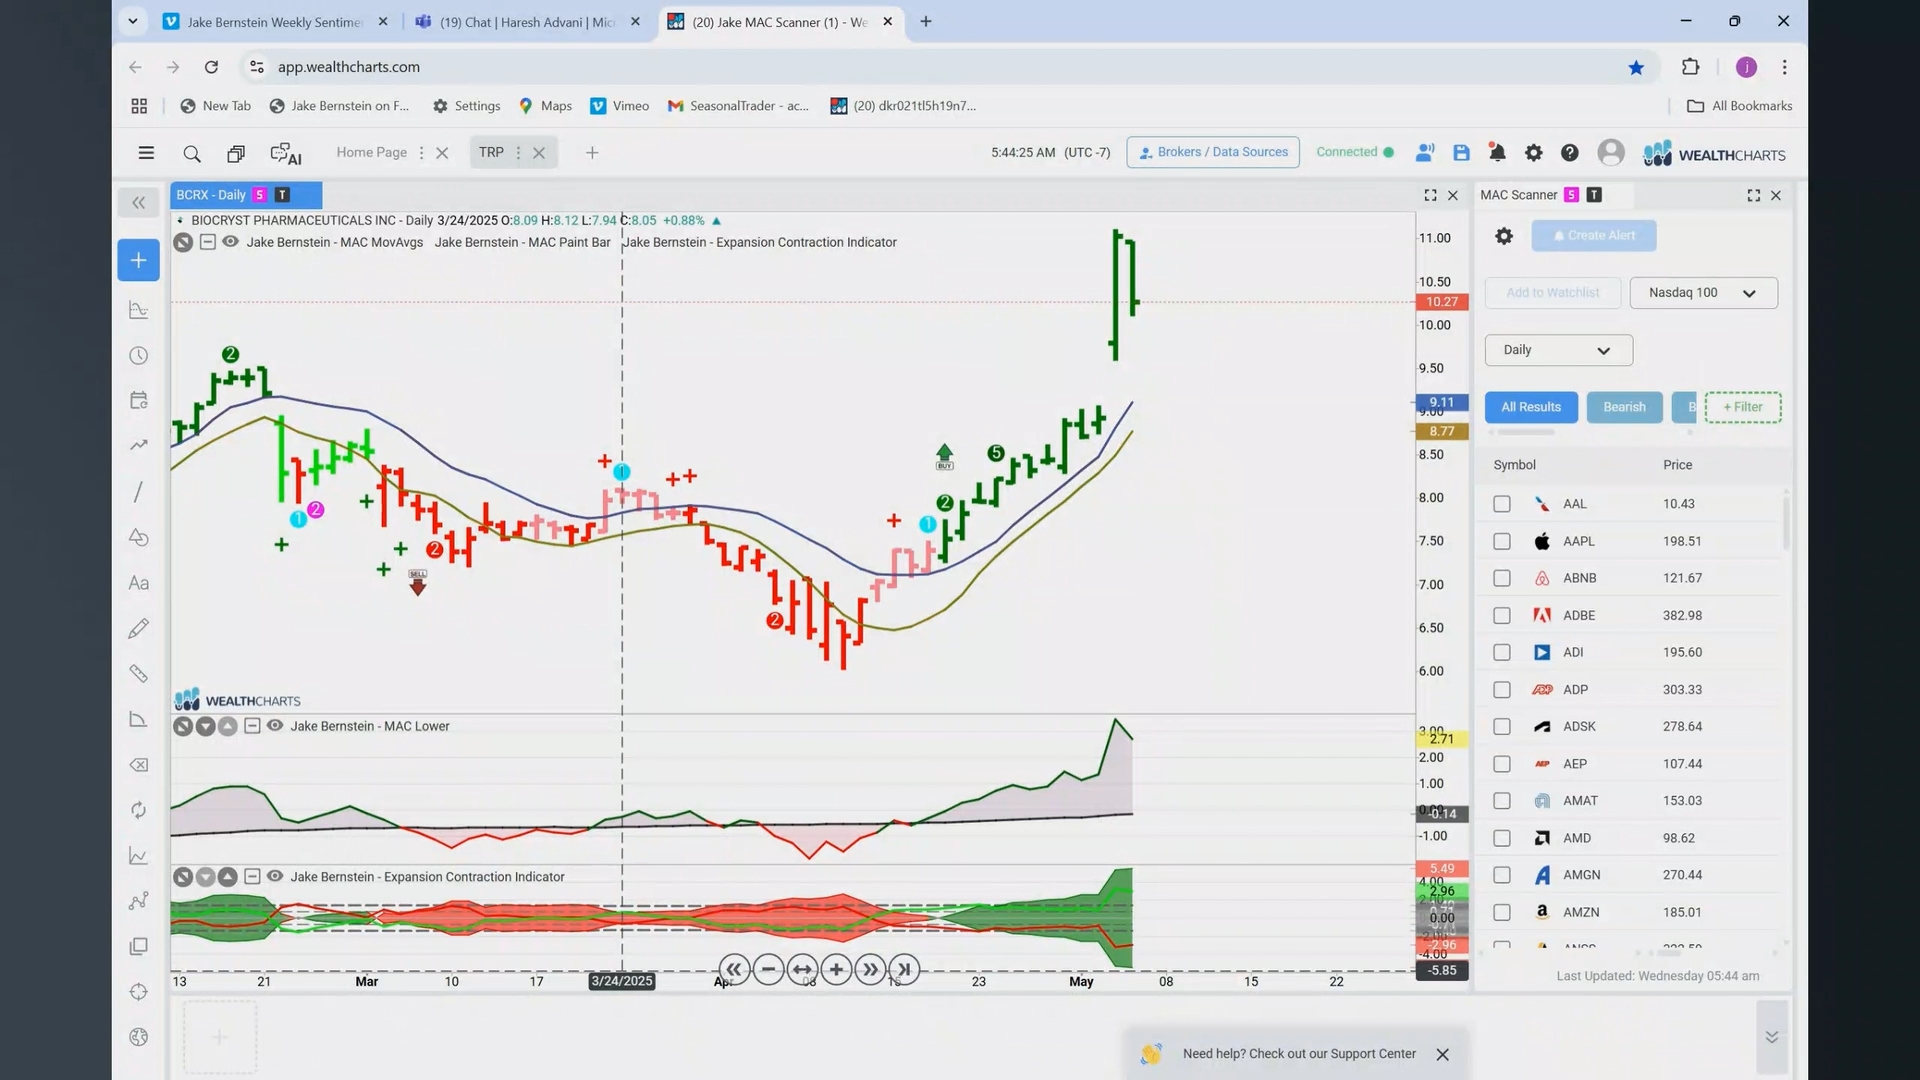Image resolution: width=1920 pixels, height=1080 pixels.
Task: Open the calendar events tool in sidebar
Action: pos(138,400)
